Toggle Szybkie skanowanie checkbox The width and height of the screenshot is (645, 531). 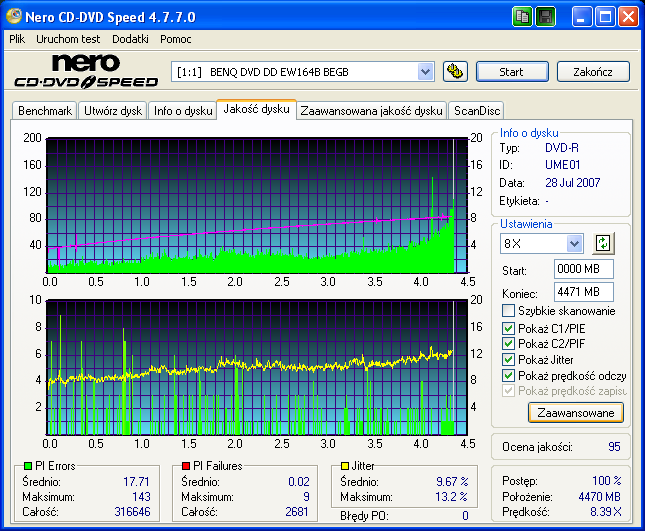[508, 311]
